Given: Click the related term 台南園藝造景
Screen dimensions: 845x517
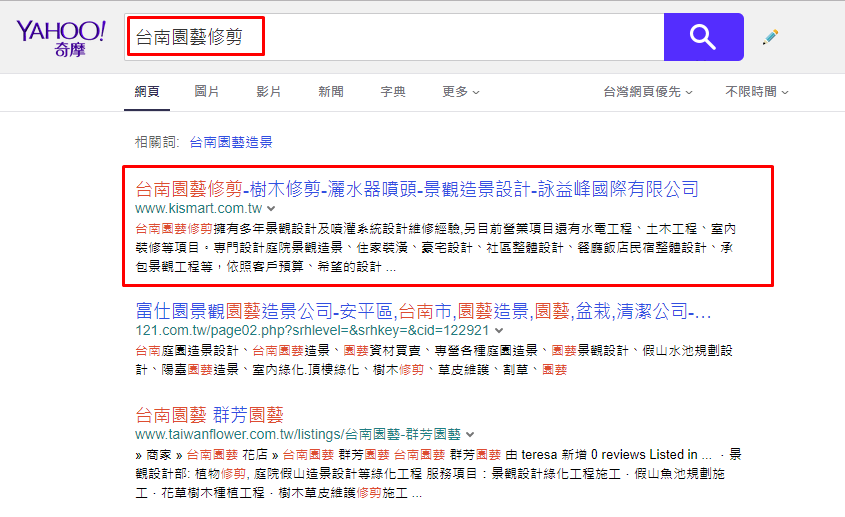Looking at the screenshot, I should click(x=231, y=142).
